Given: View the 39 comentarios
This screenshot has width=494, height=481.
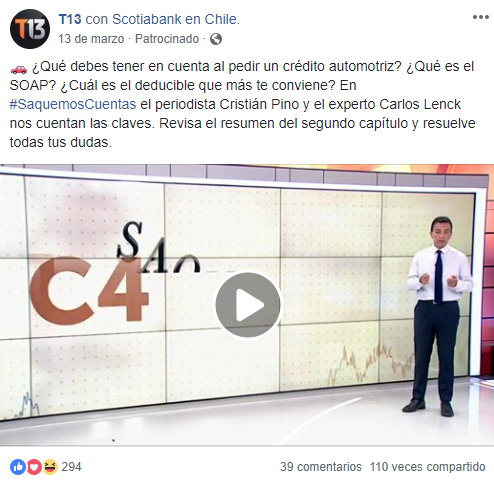Looking at the screenshot, I should [x=321, y=467].
